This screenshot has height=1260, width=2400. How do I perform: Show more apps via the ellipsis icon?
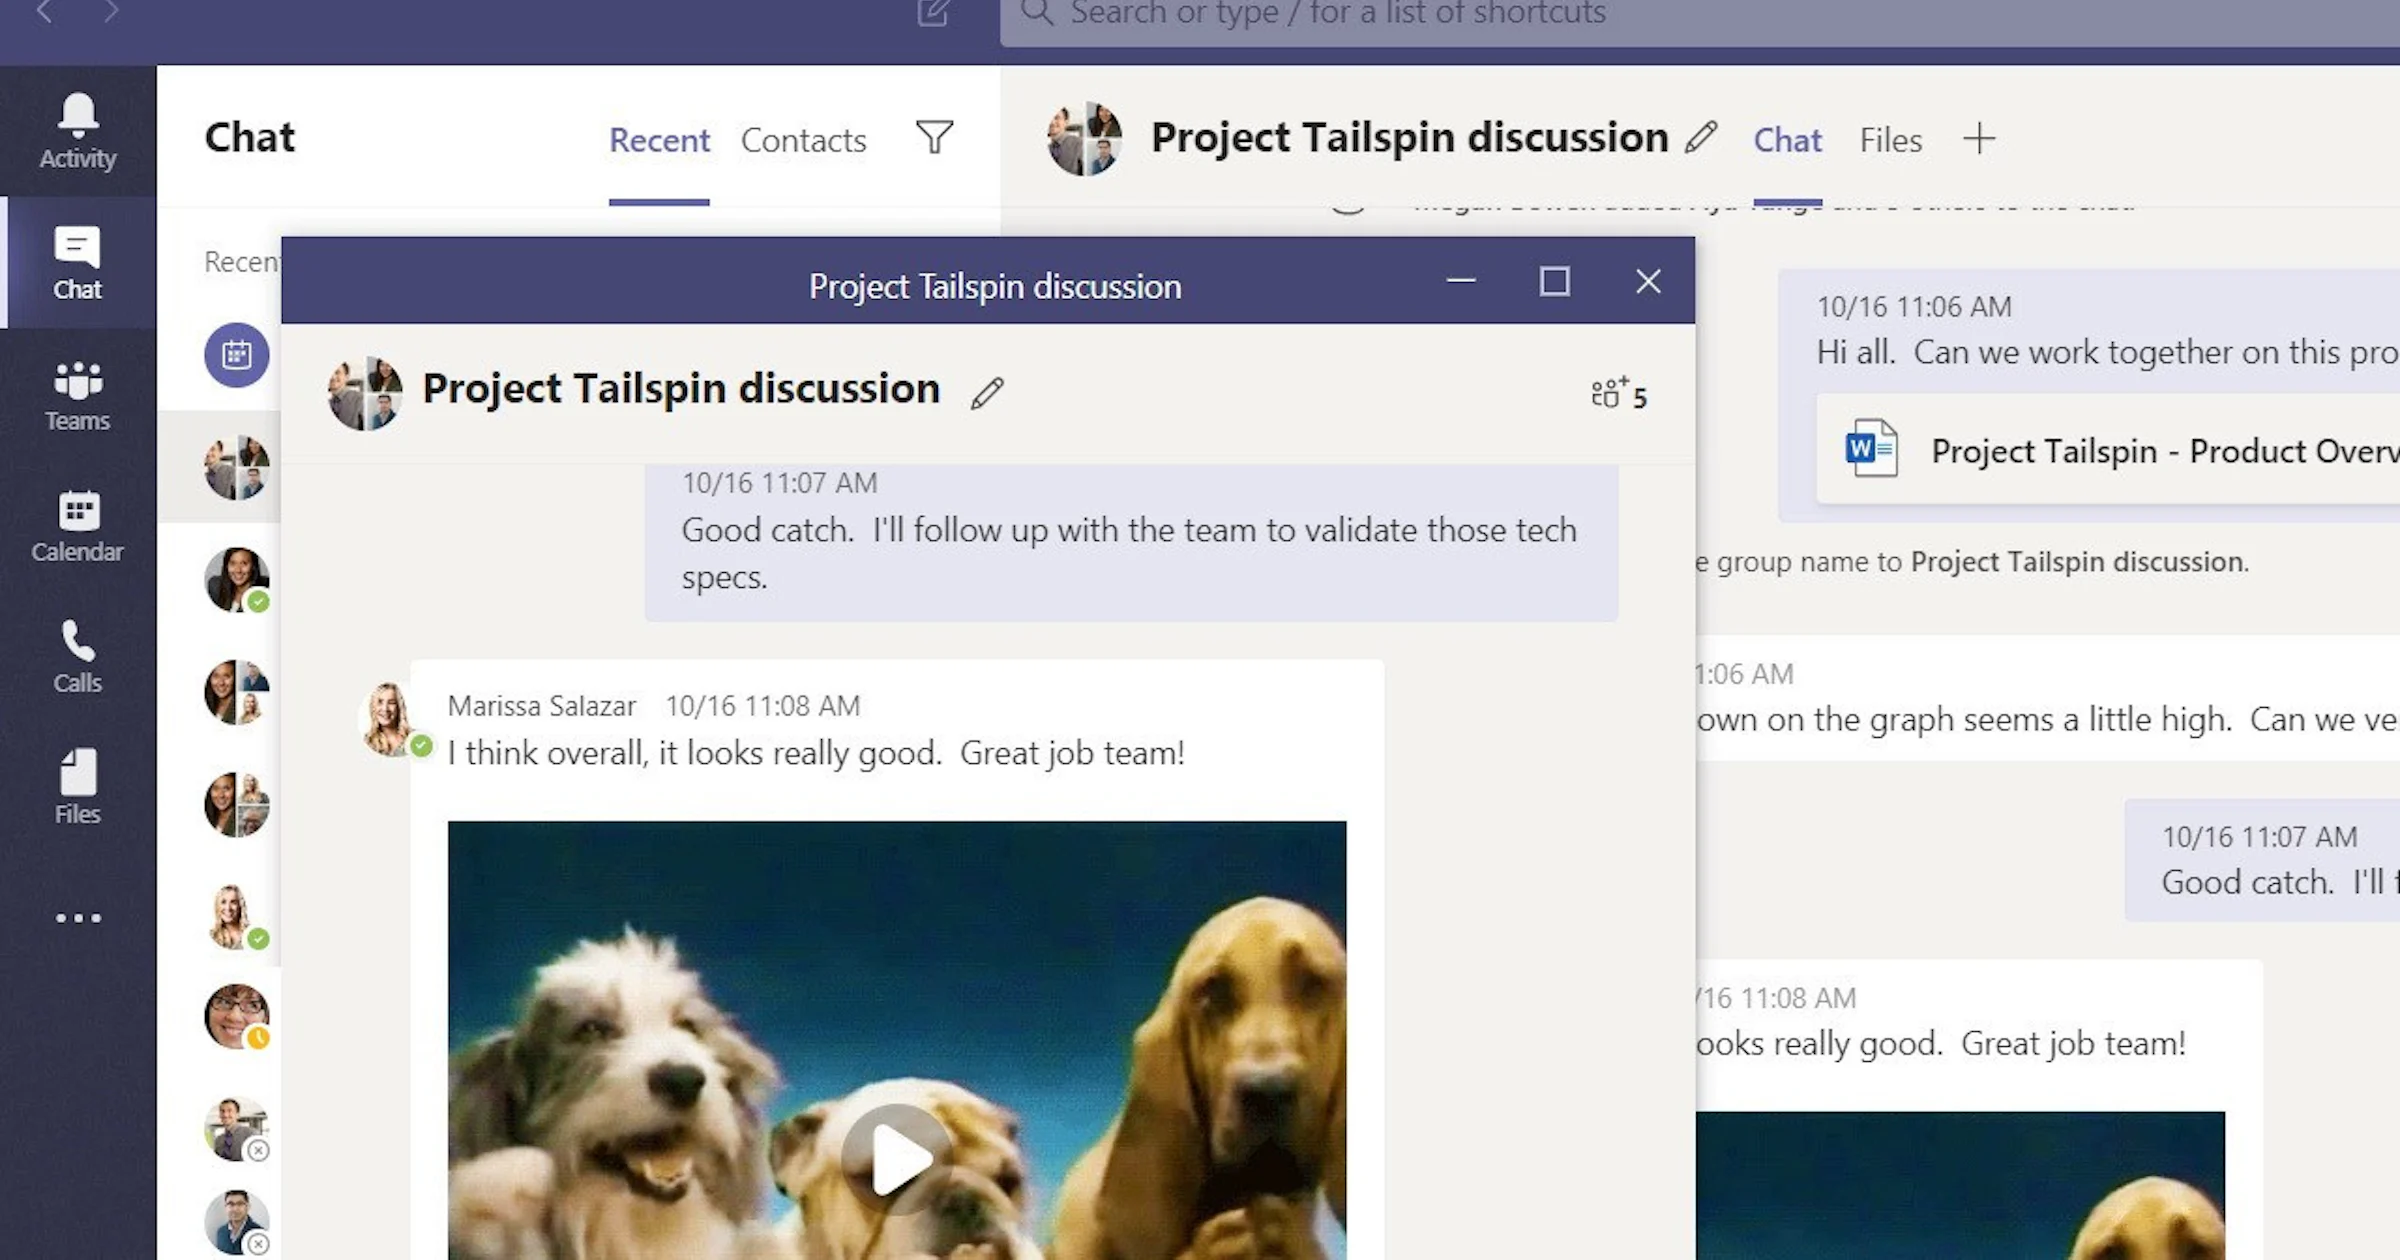point(78,918)
